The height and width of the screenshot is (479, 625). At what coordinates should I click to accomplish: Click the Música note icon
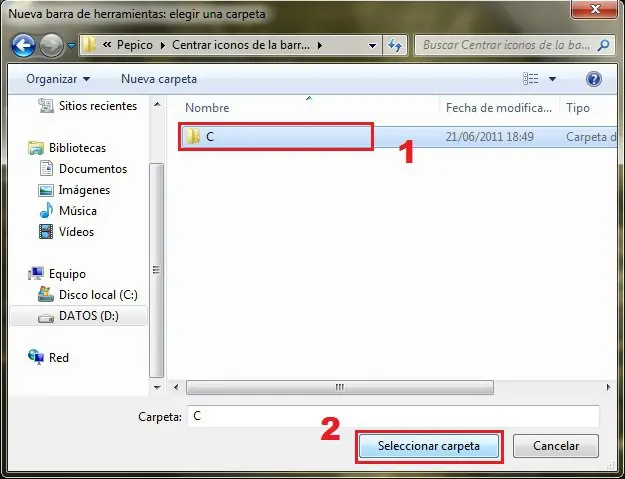46,210
